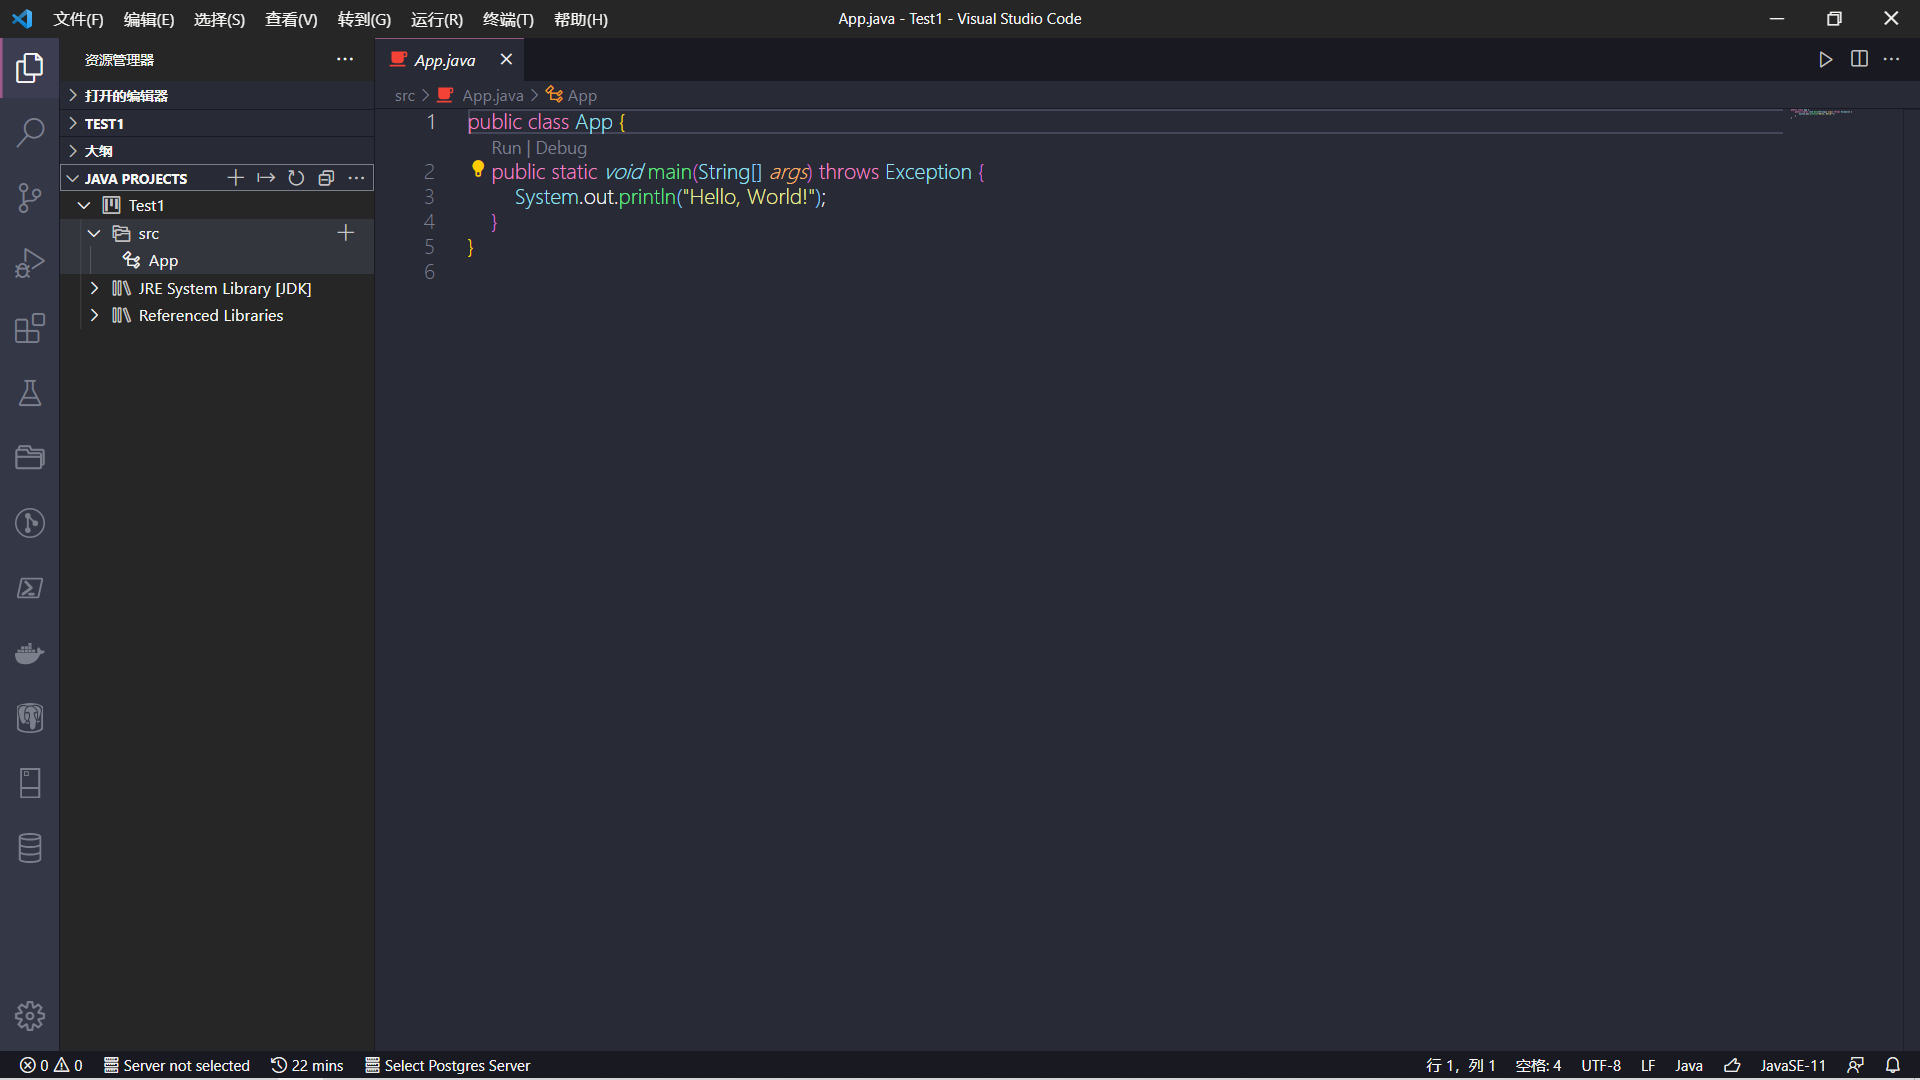Open the 终端(T) menu

508,19
